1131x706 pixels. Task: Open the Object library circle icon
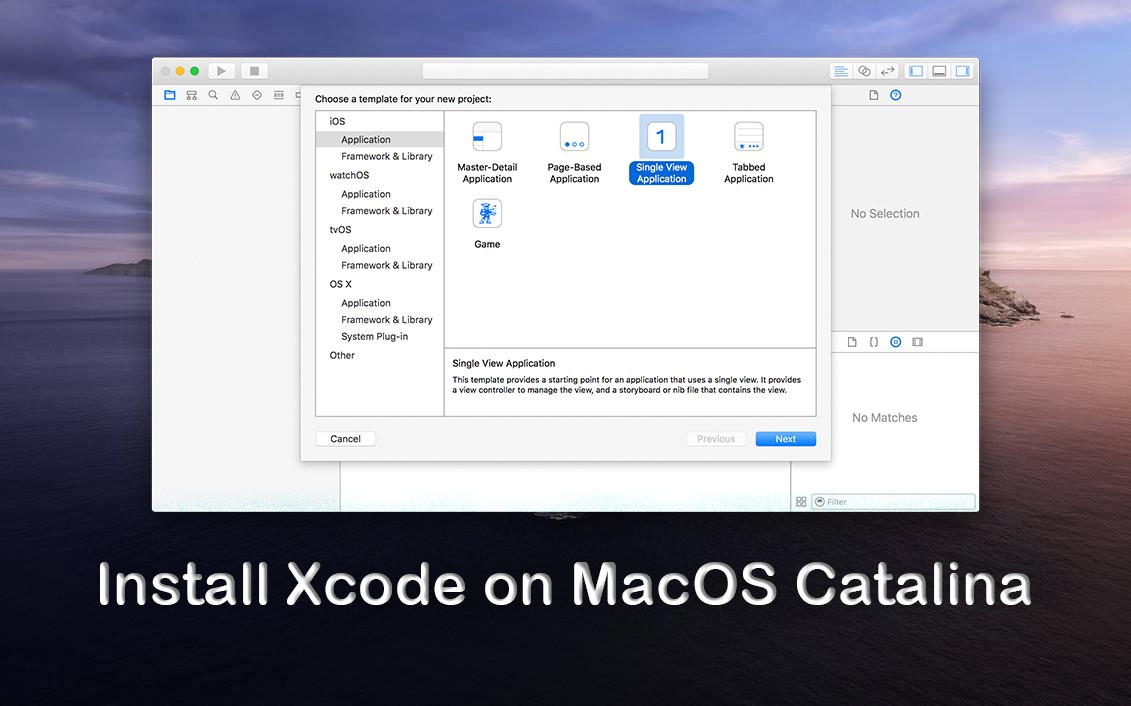point(895,342)
